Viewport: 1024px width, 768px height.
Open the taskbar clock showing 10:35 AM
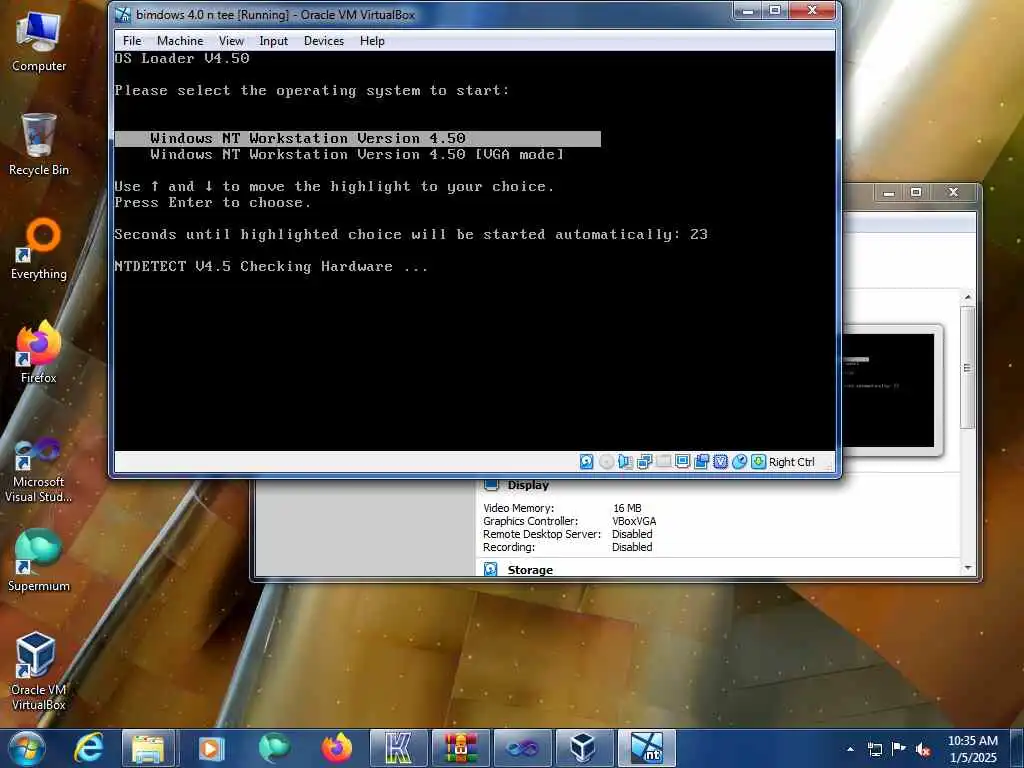pyautogui.click(x=973, y=749)
